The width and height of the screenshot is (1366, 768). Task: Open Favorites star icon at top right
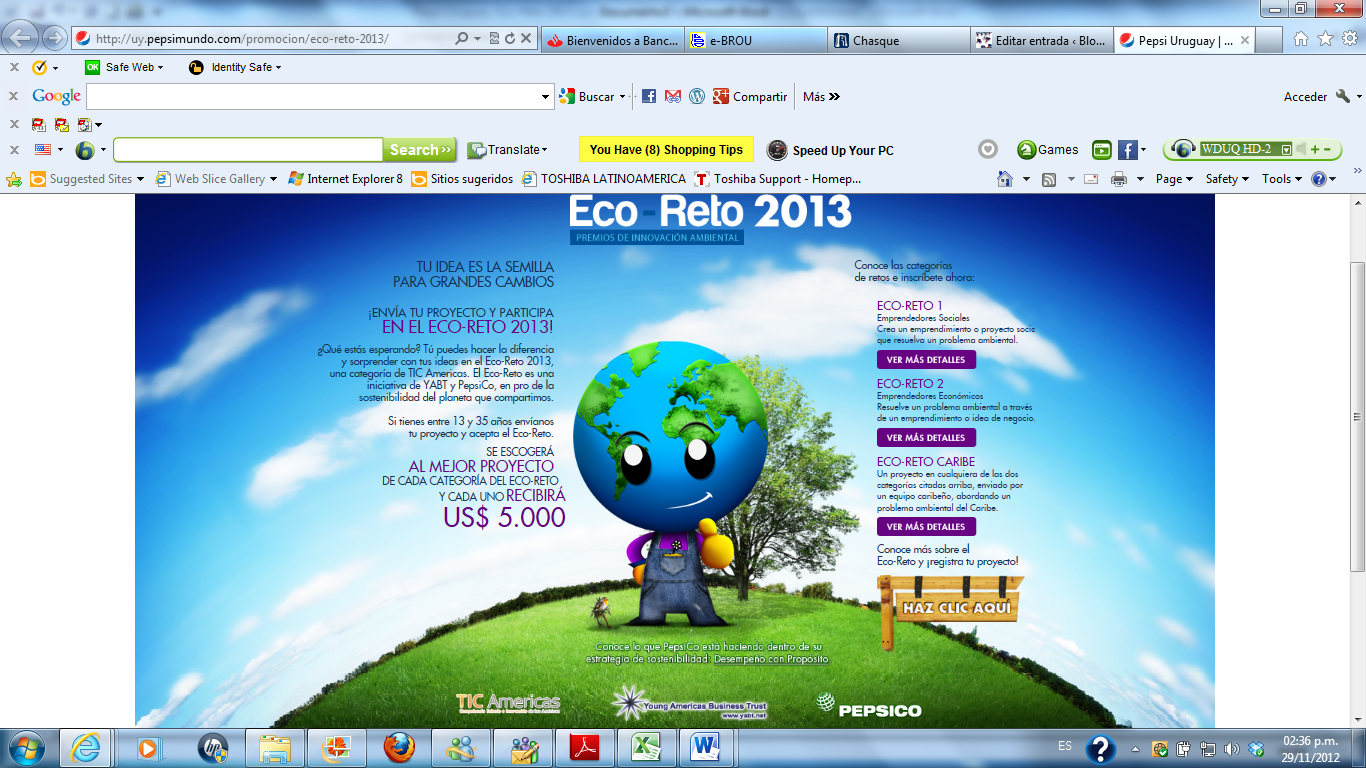tap(1325, 39)
